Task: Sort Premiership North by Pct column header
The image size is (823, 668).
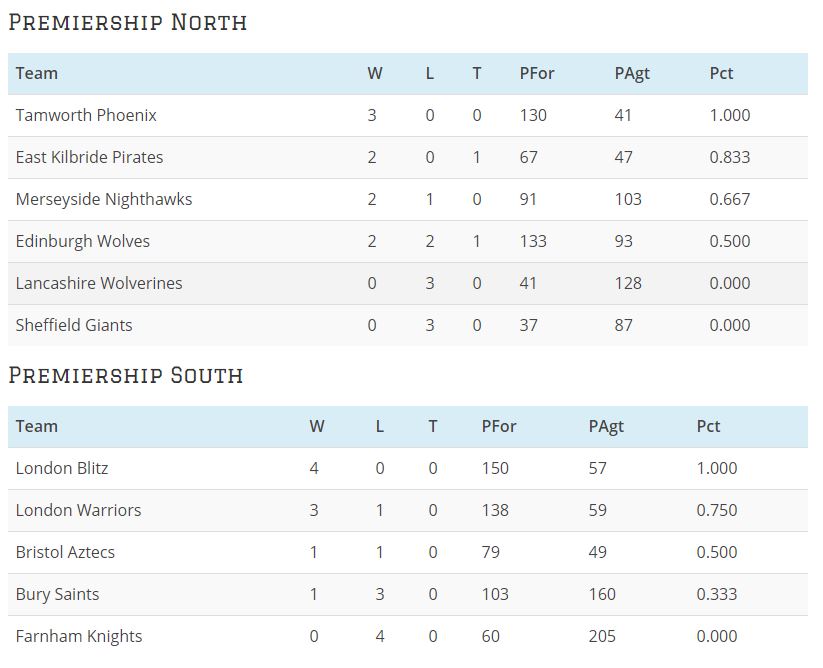Action: (x=721, y=73)
